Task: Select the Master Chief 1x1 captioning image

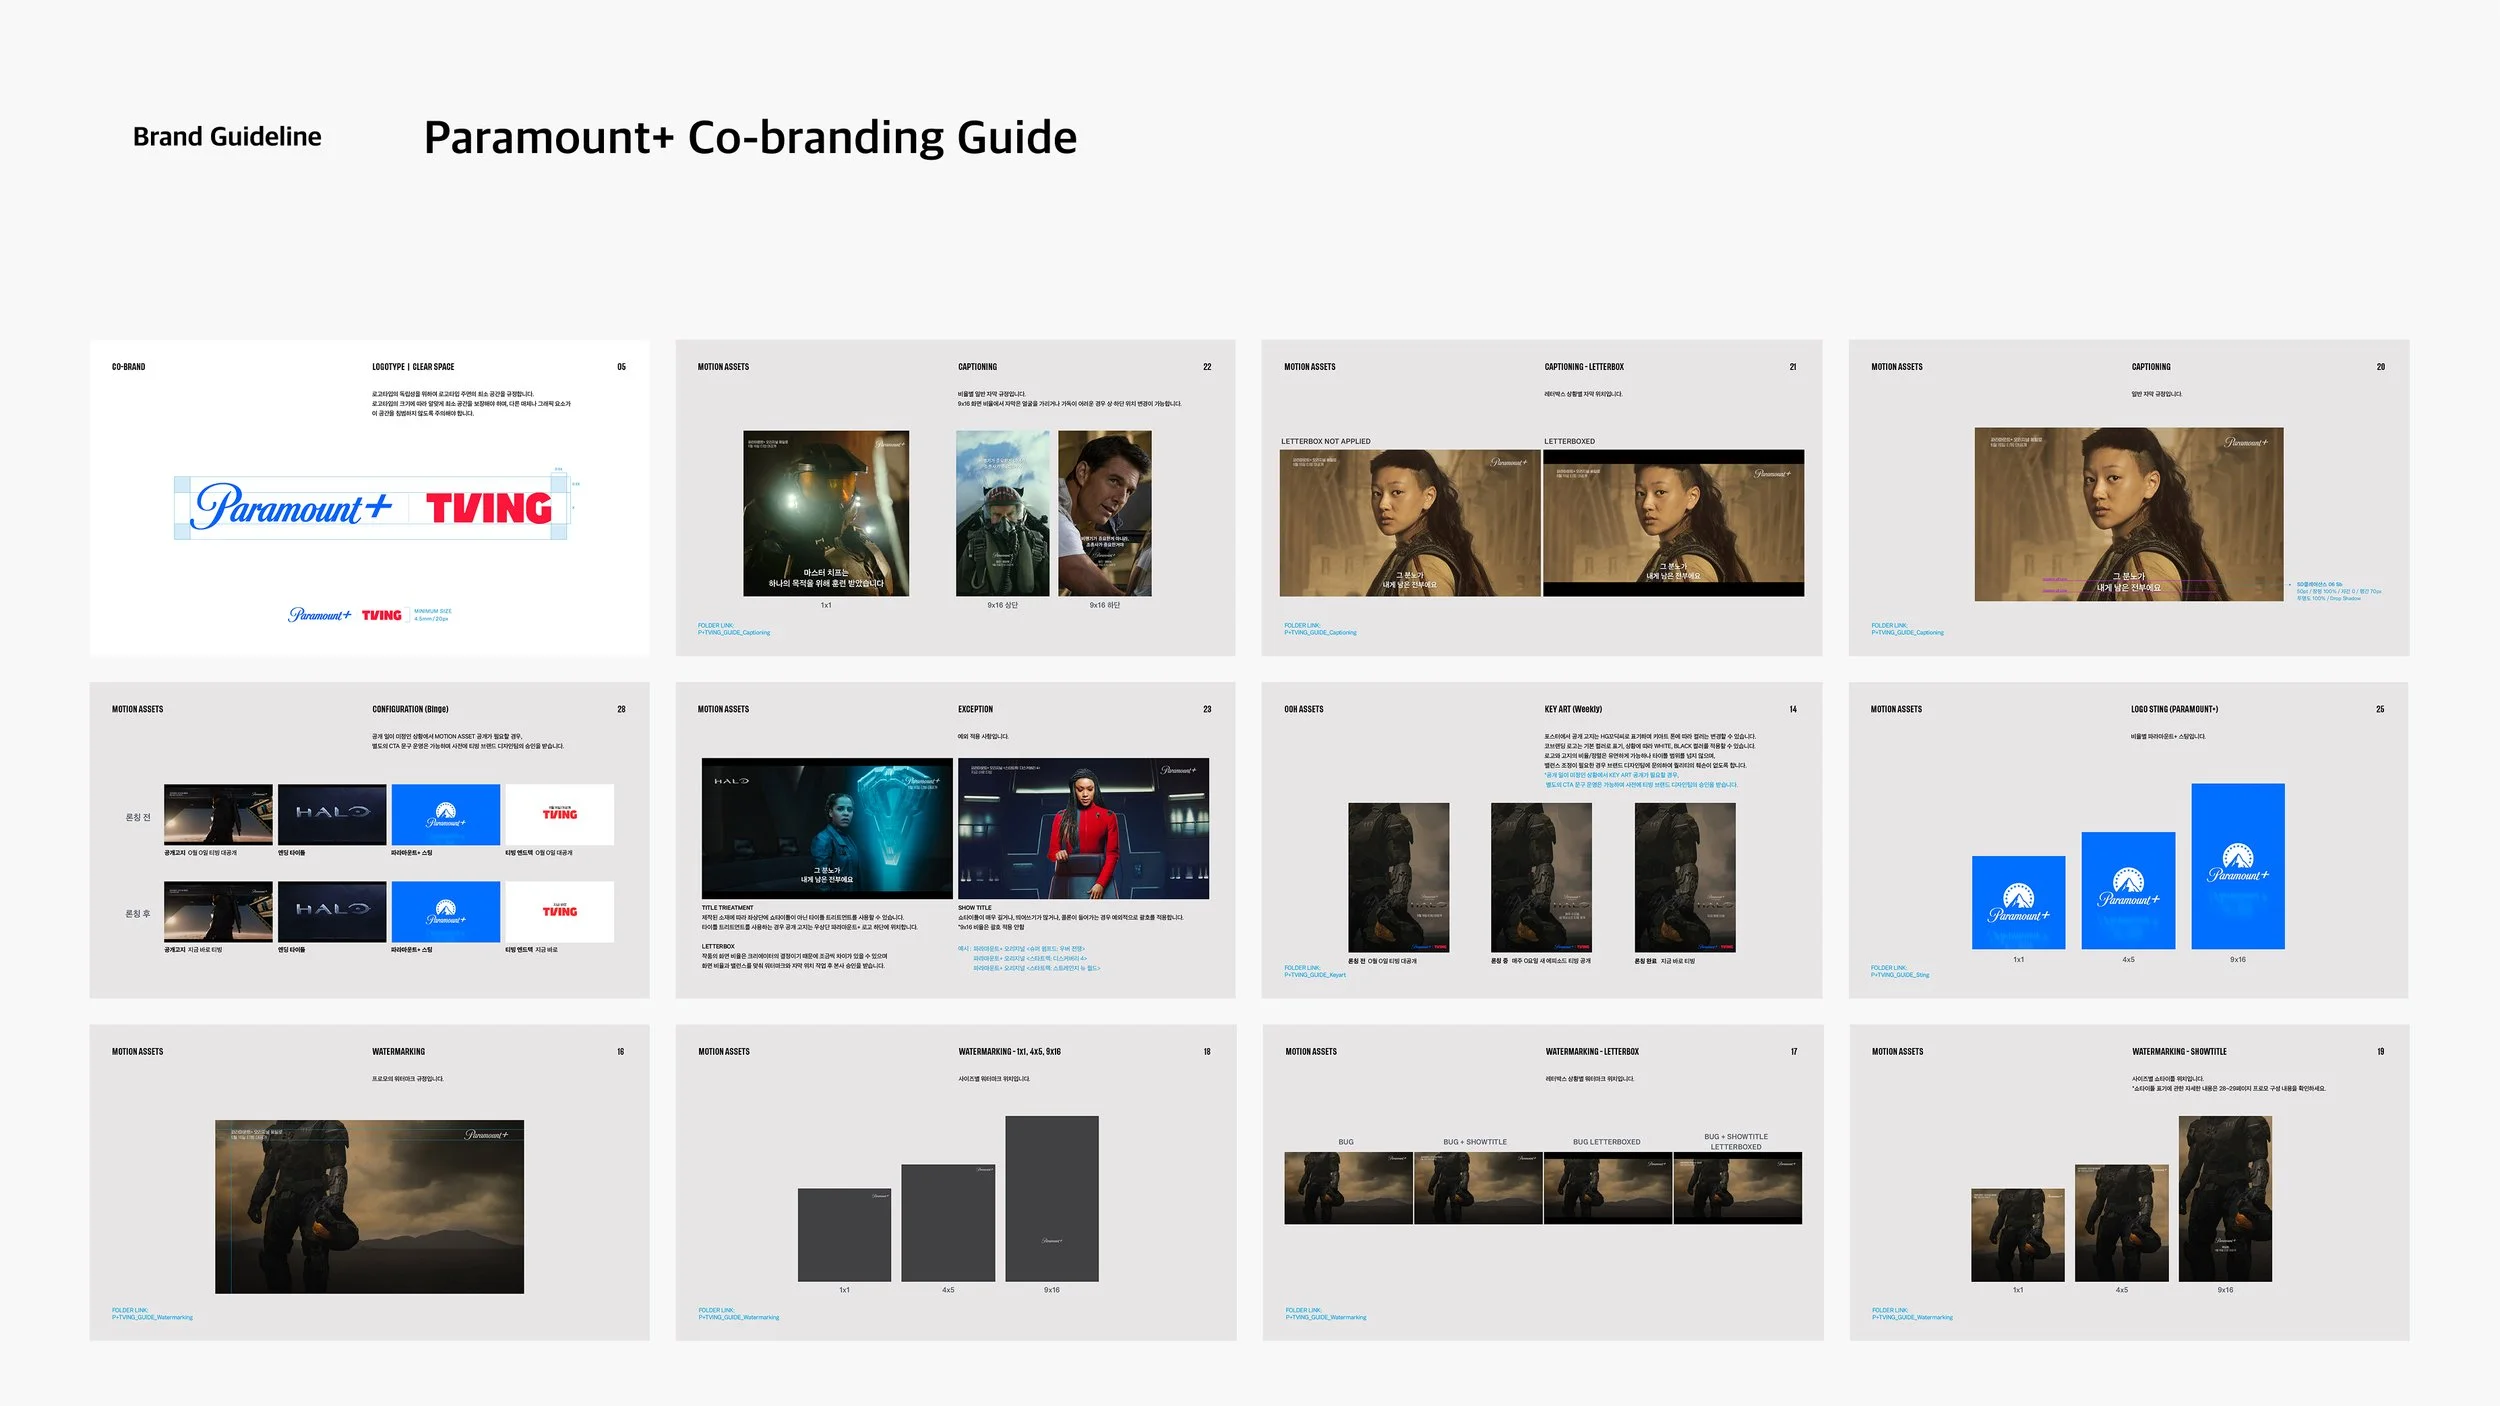Action: point(825,513)
